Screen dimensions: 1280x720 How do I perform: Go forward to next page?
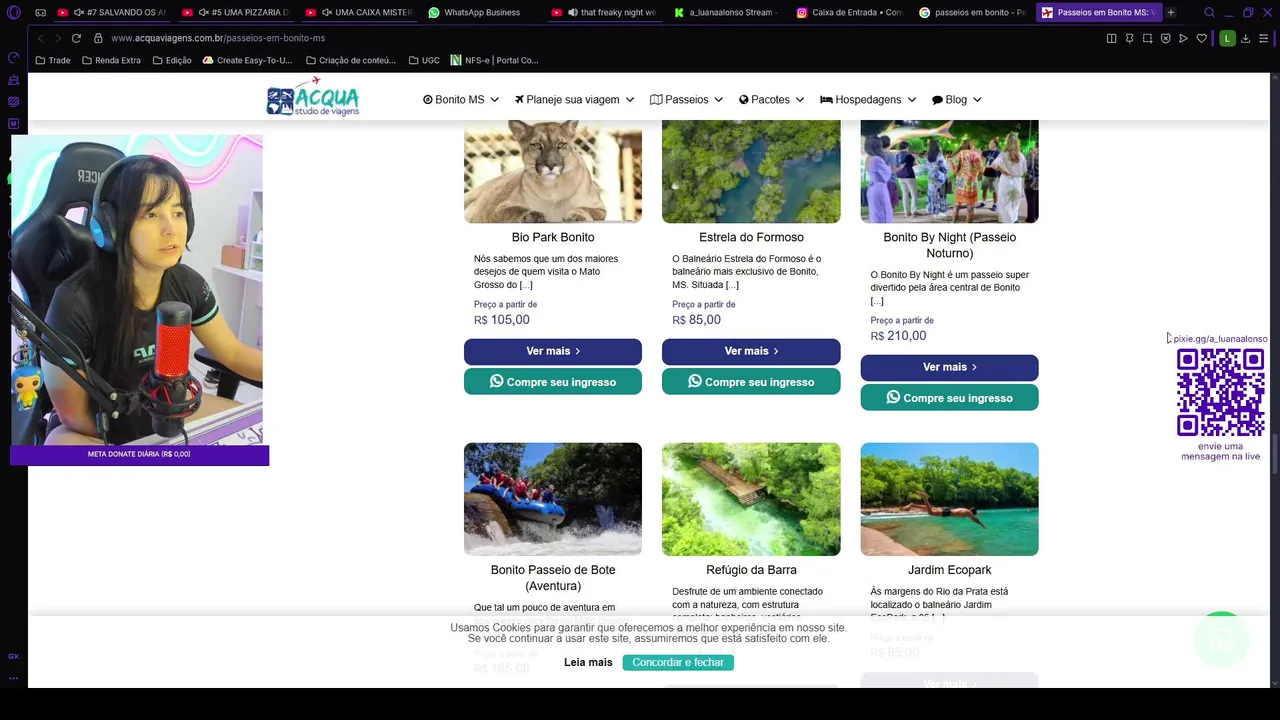(57, 38)
